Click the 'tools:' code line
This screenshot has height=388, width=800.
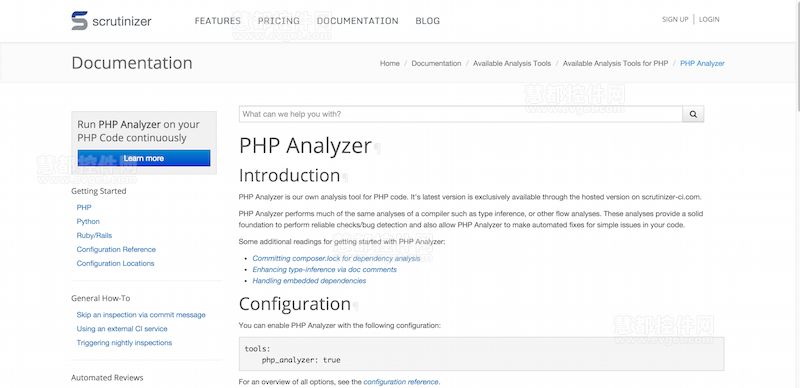[x=258, y=349]
